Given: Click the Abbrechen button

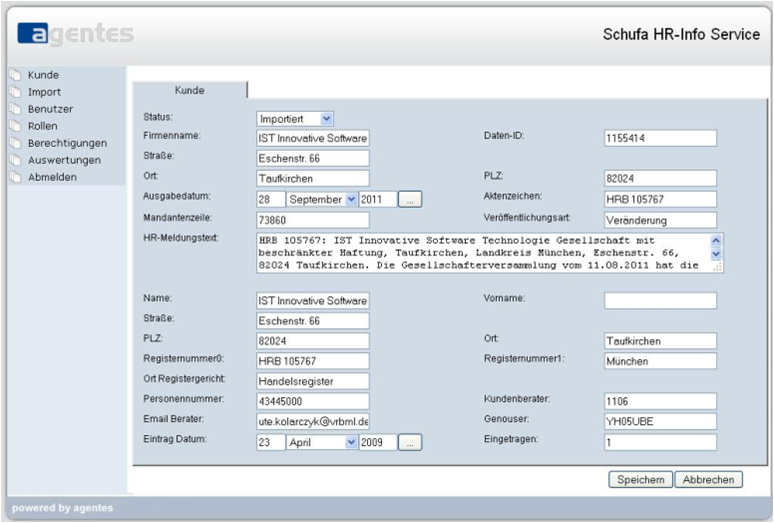Looking at the screenshot, I should point(708,480).
